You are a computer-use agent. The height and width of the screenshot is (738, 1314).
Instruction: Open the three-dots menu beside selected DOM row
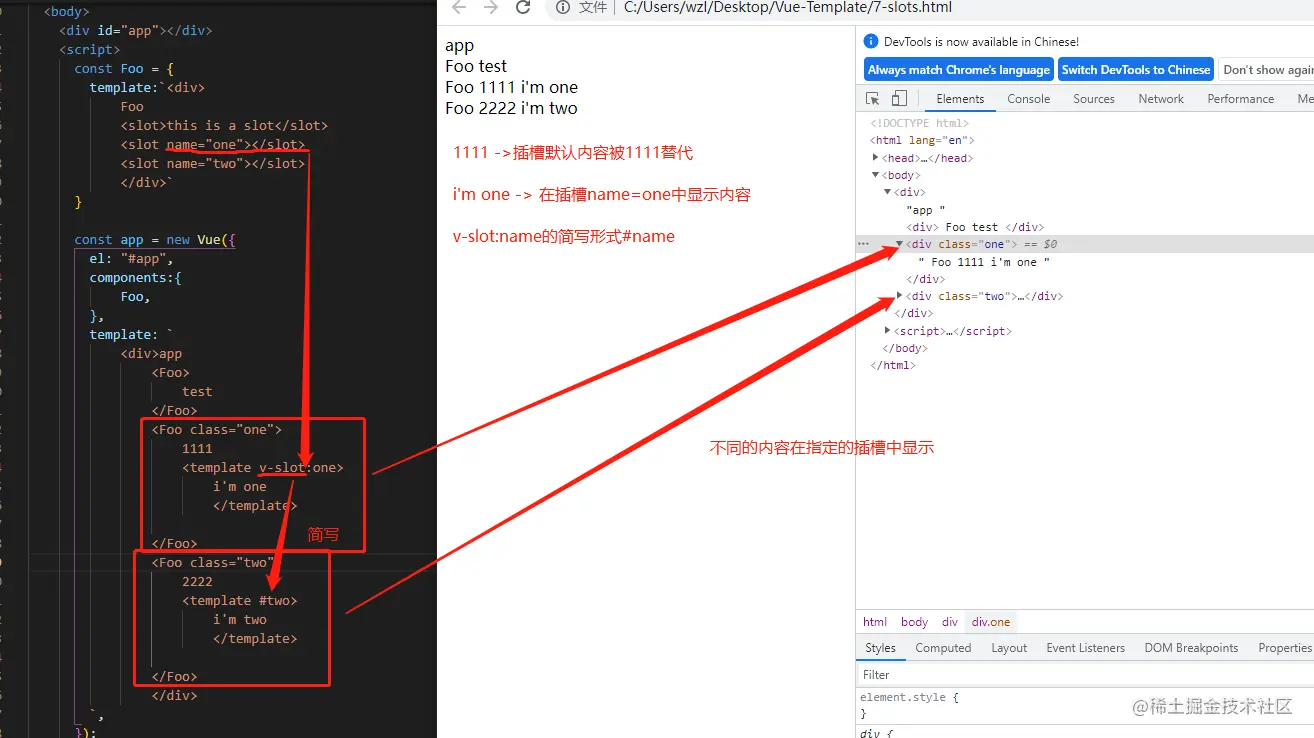(x=863, y=244)
